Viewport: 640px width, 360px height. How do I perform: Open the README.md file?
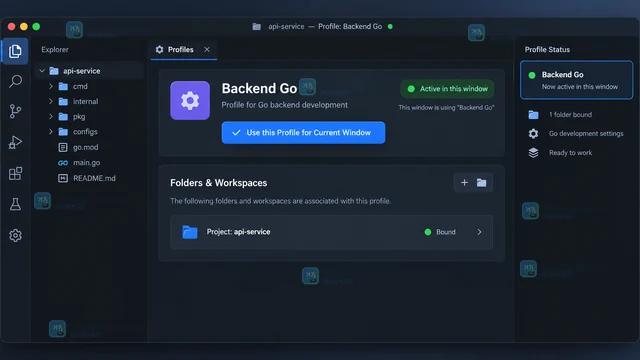94,178
